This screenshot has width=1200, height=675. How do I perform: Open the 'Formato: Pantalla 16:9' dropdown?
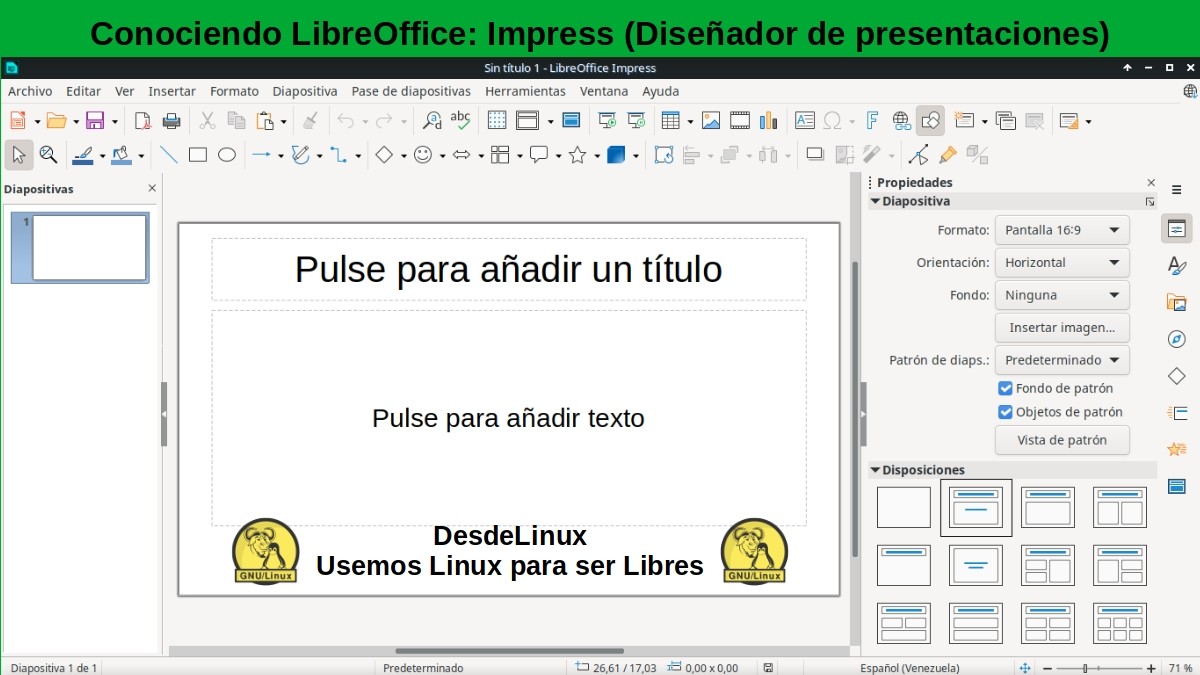tap(1062, 229)
